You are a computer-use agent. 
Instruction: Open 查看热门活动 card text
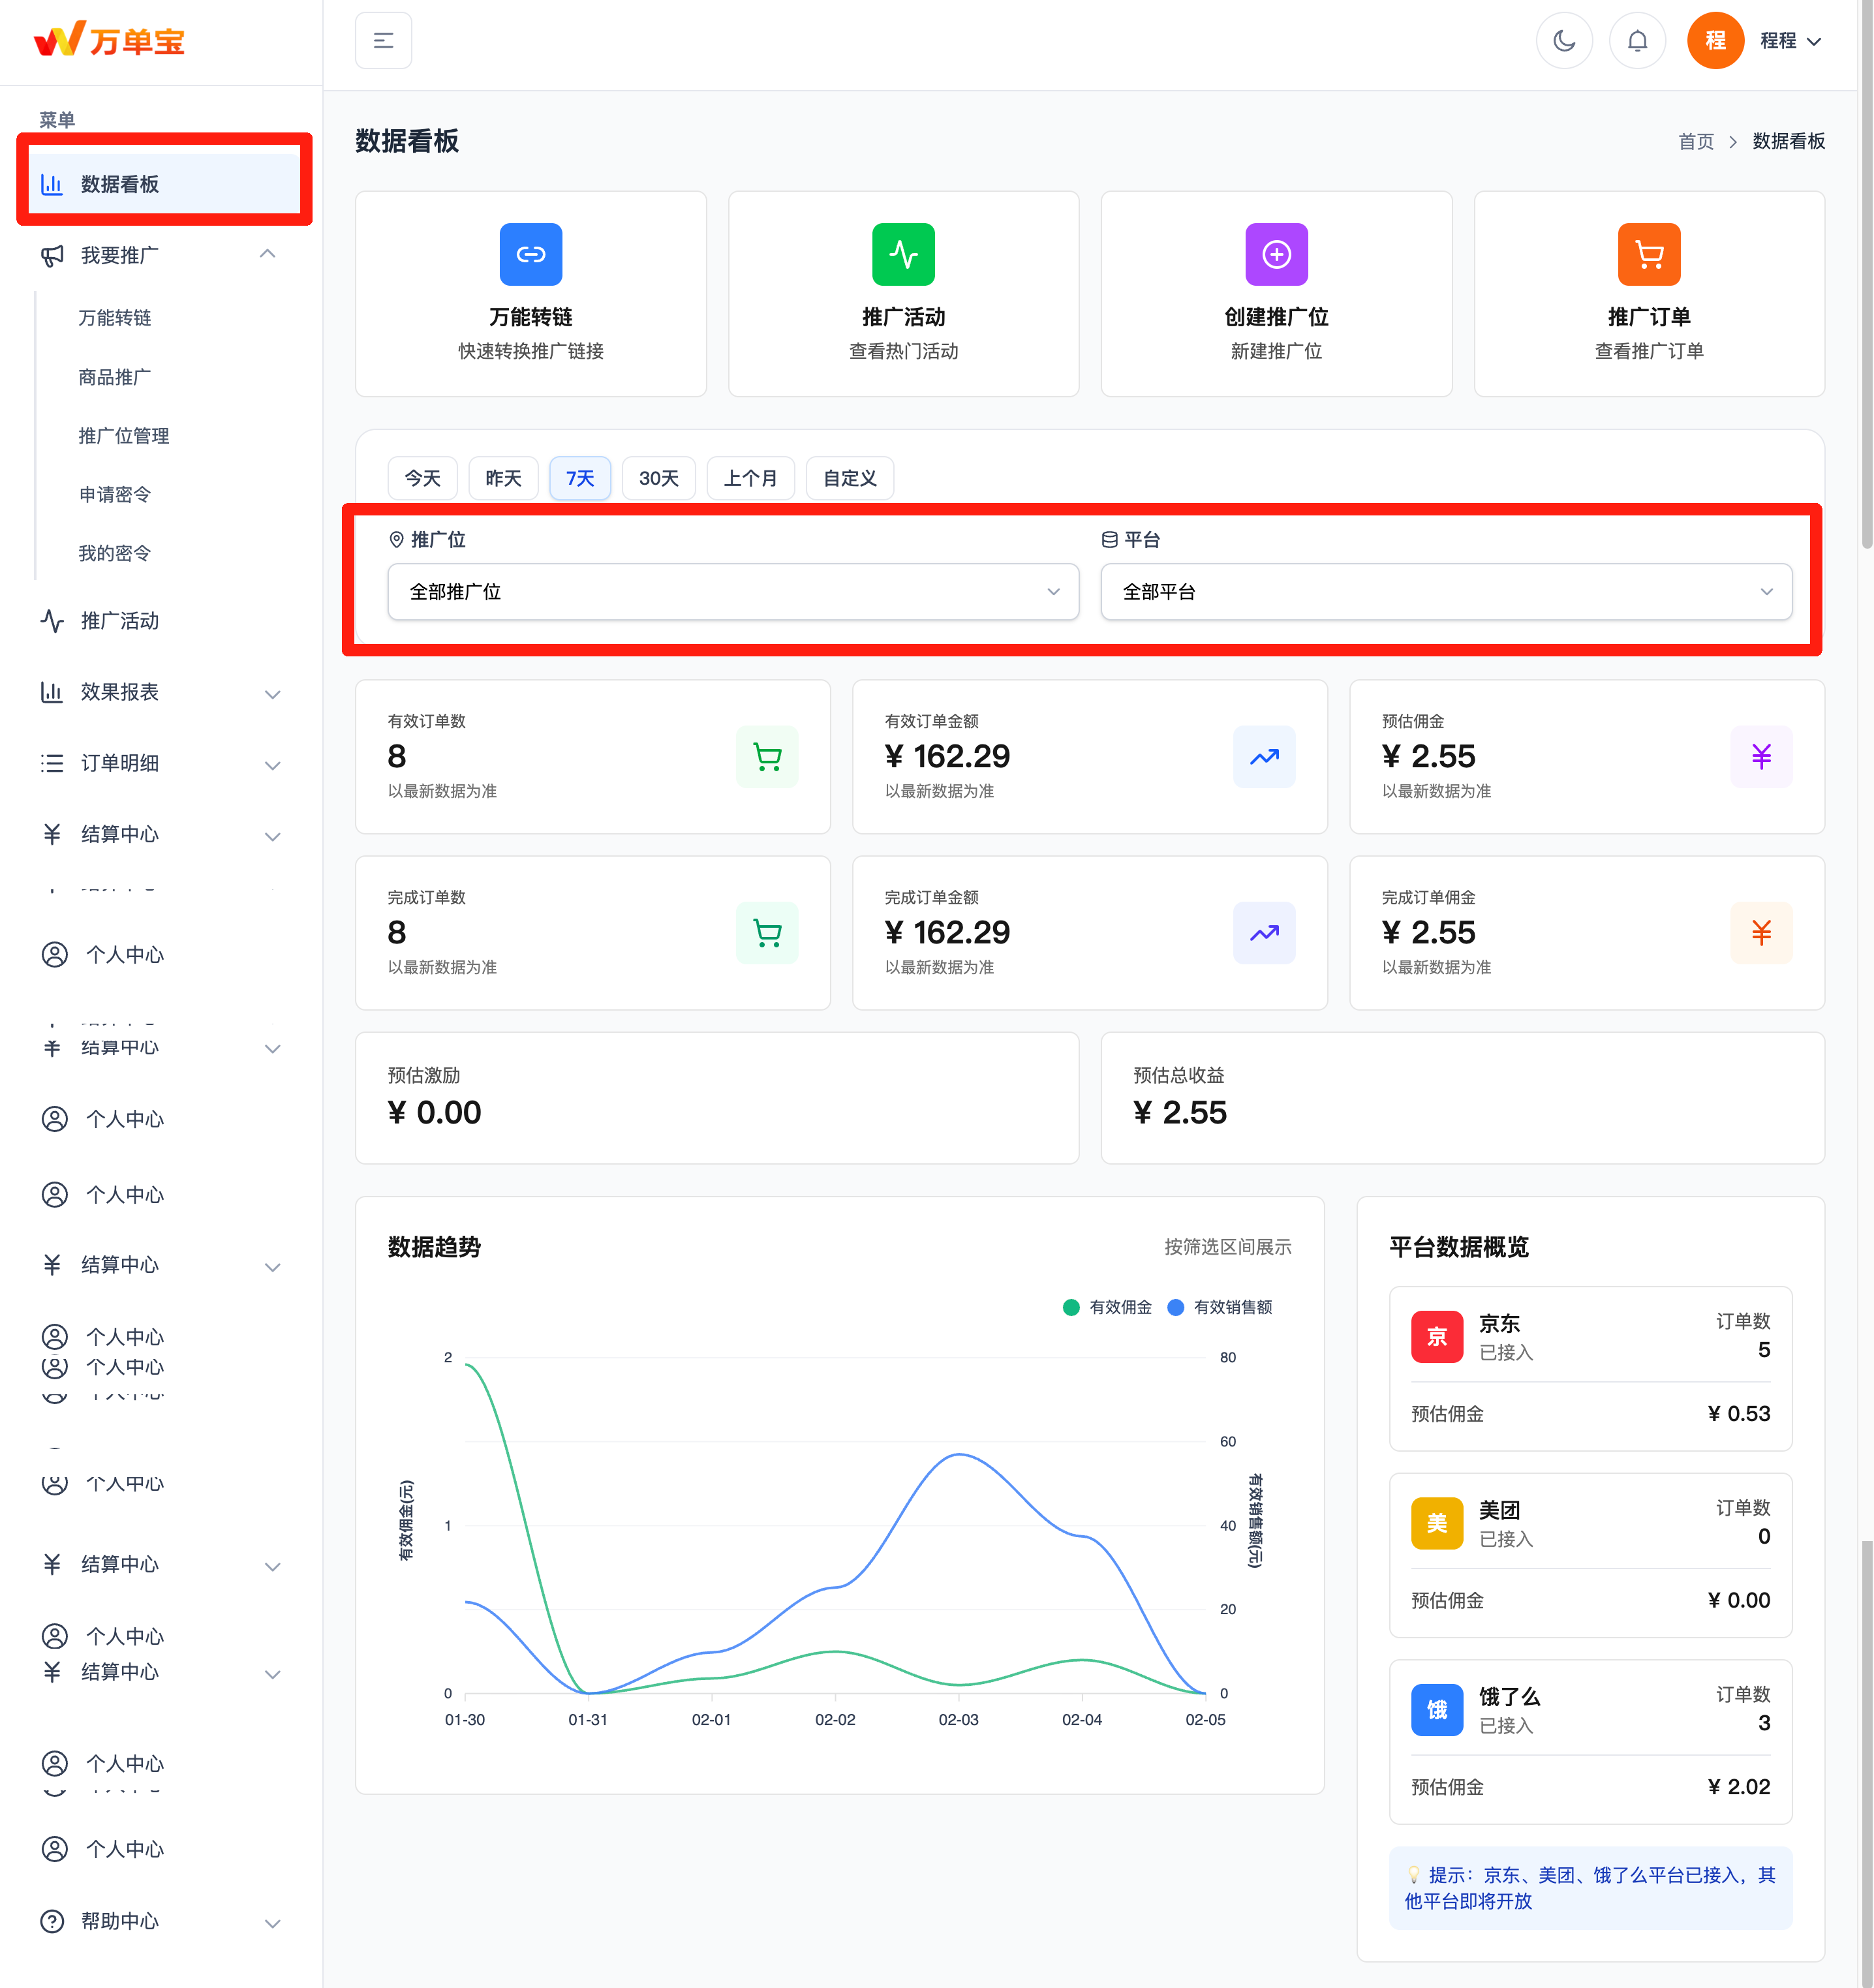click(x=903, y=351)
